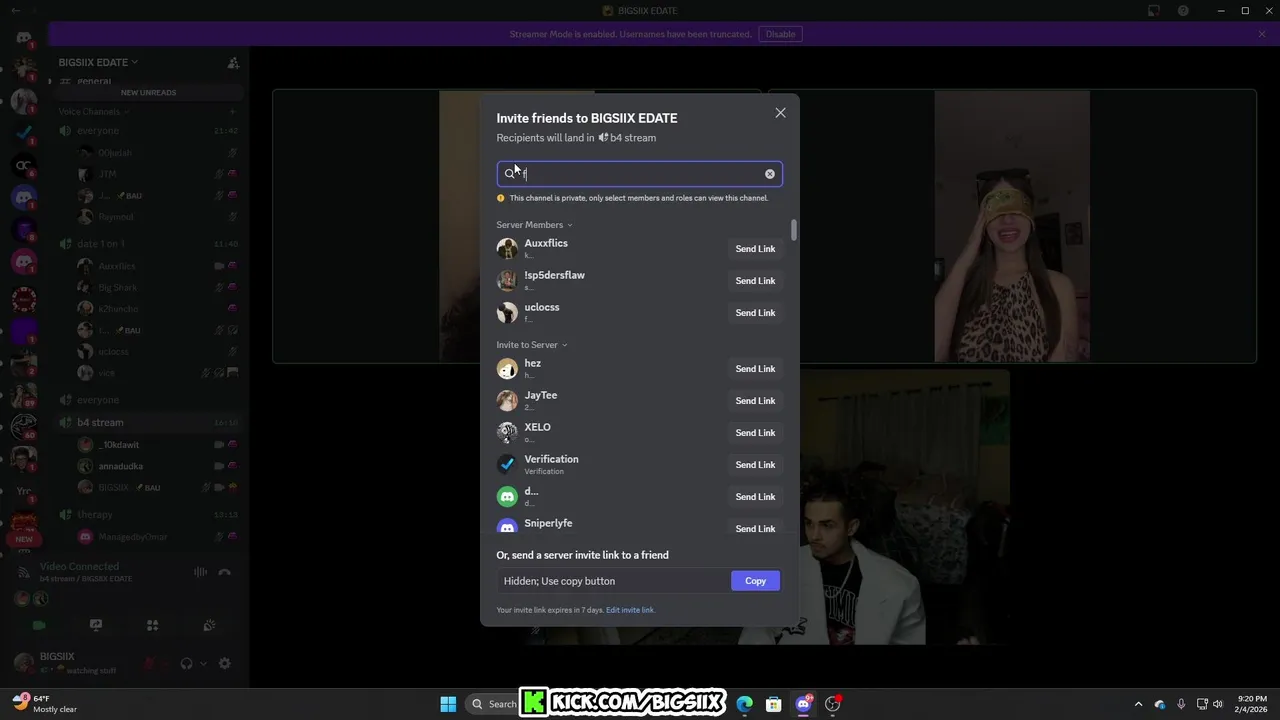
Task: Open Discord home direct messages icon
Action: [x=24, y=38]
